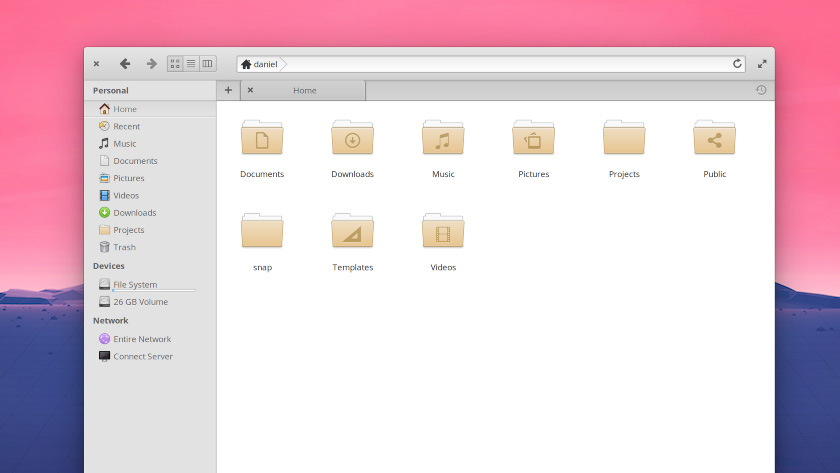This screenshot has height=473, width=840.
Task: Open the Music folder icon
Action: pos(443,139)
